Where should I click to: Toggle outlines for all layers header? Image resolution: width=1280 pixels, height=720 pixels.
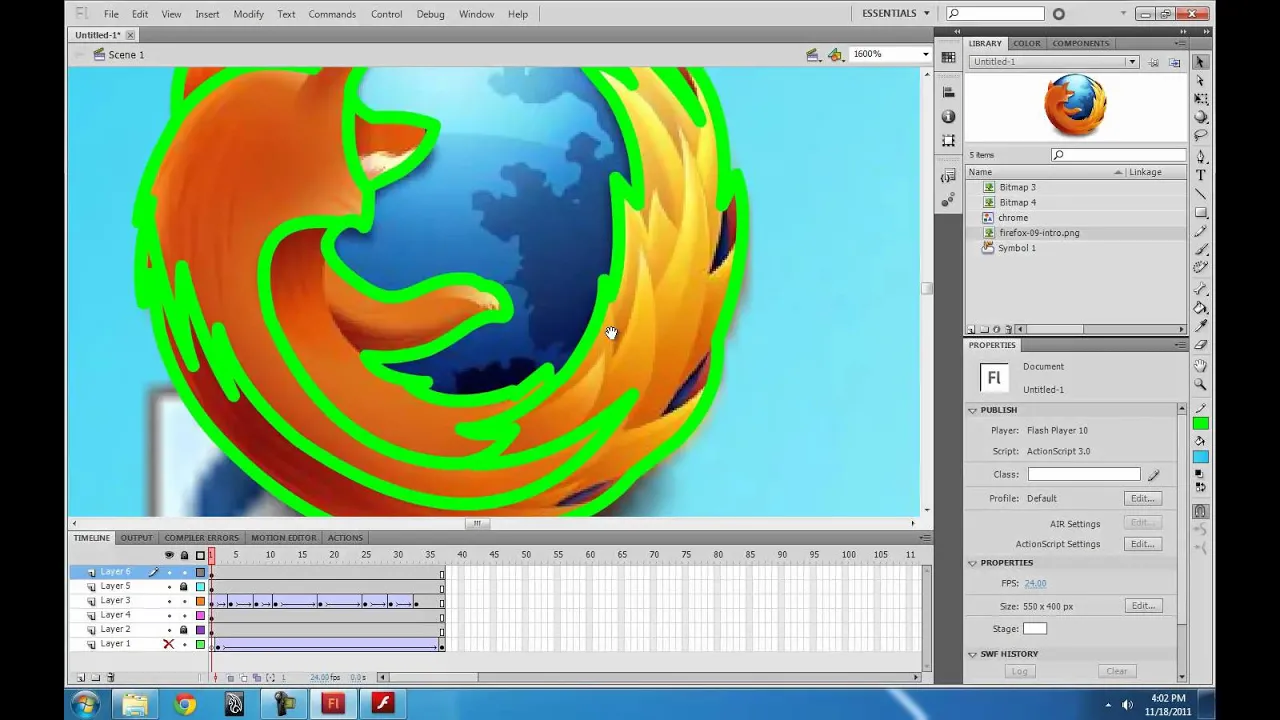click(200, 555)
